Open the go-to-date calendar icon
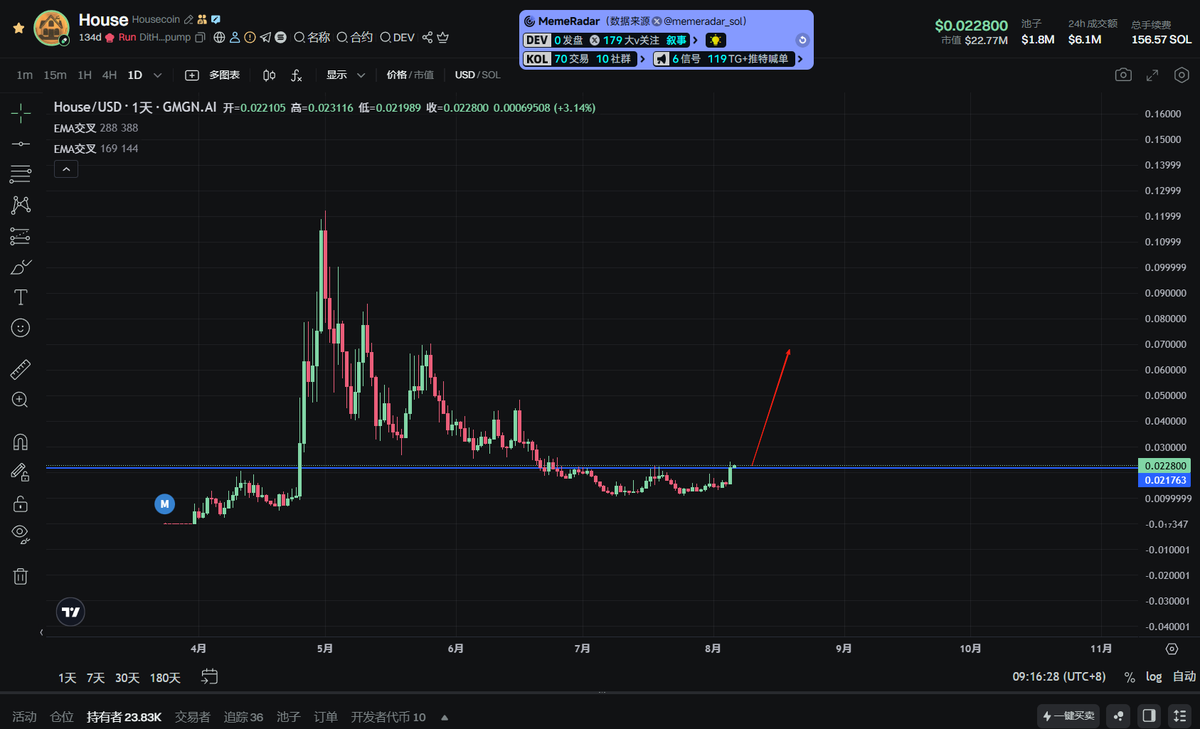Image resolution: width=1200 pixels, height=729 pixels. coord(209,677)
